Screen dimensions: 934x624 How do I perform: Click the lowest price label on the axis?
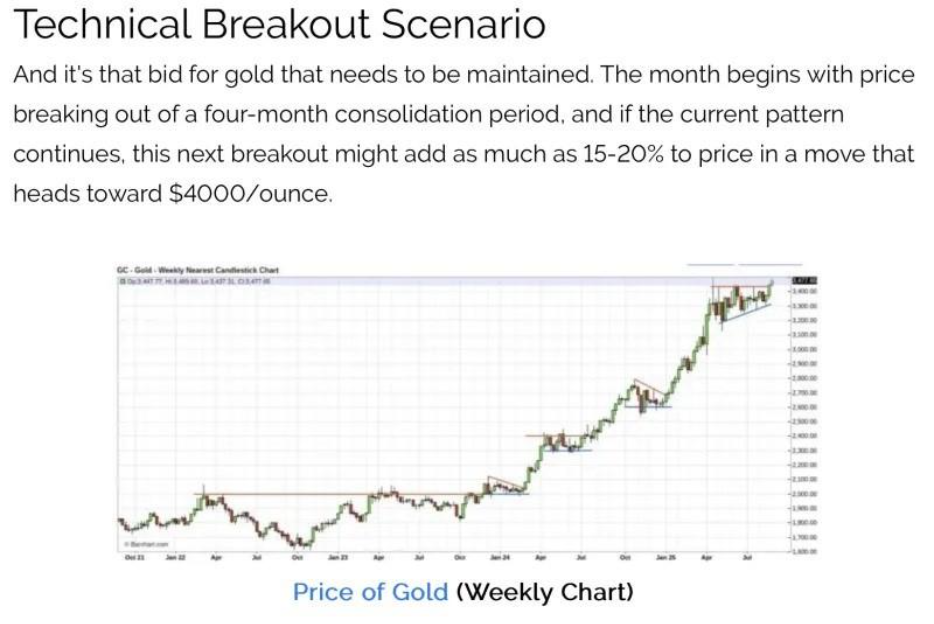tap(806, 552)
